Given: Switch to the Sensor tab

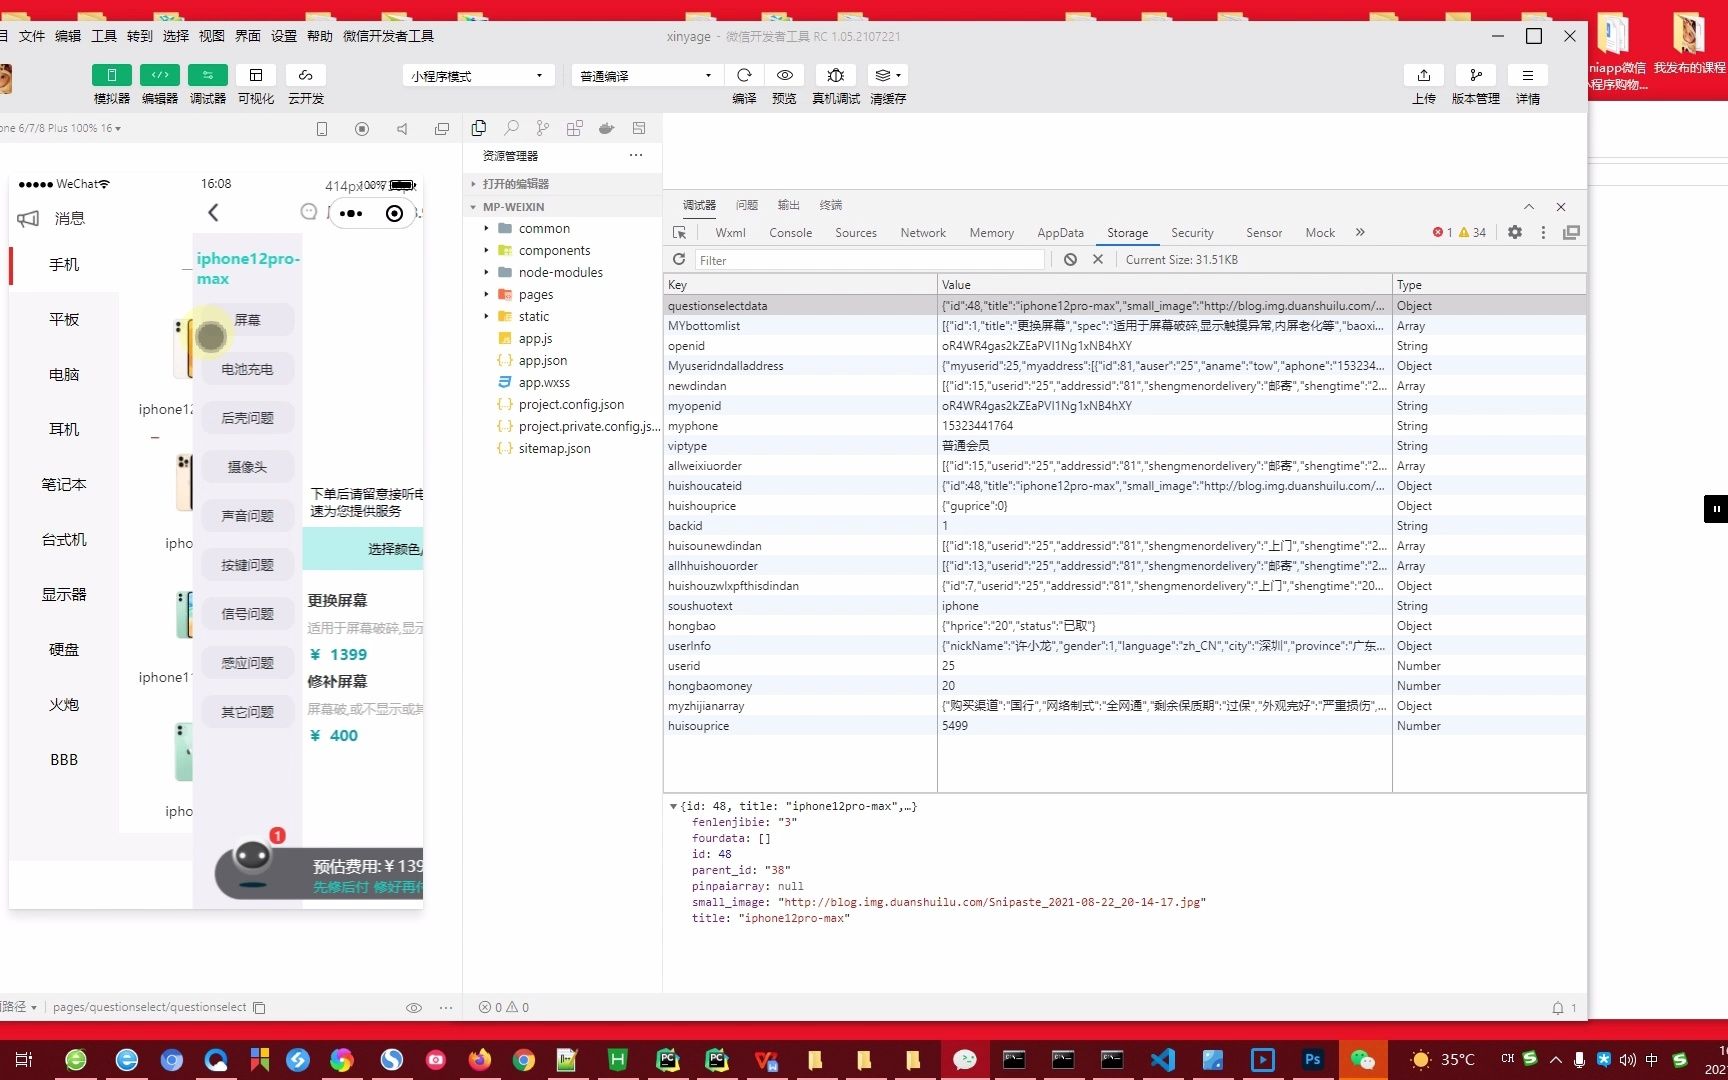Looking at the screenshot, I should [x=1264, y=233].
